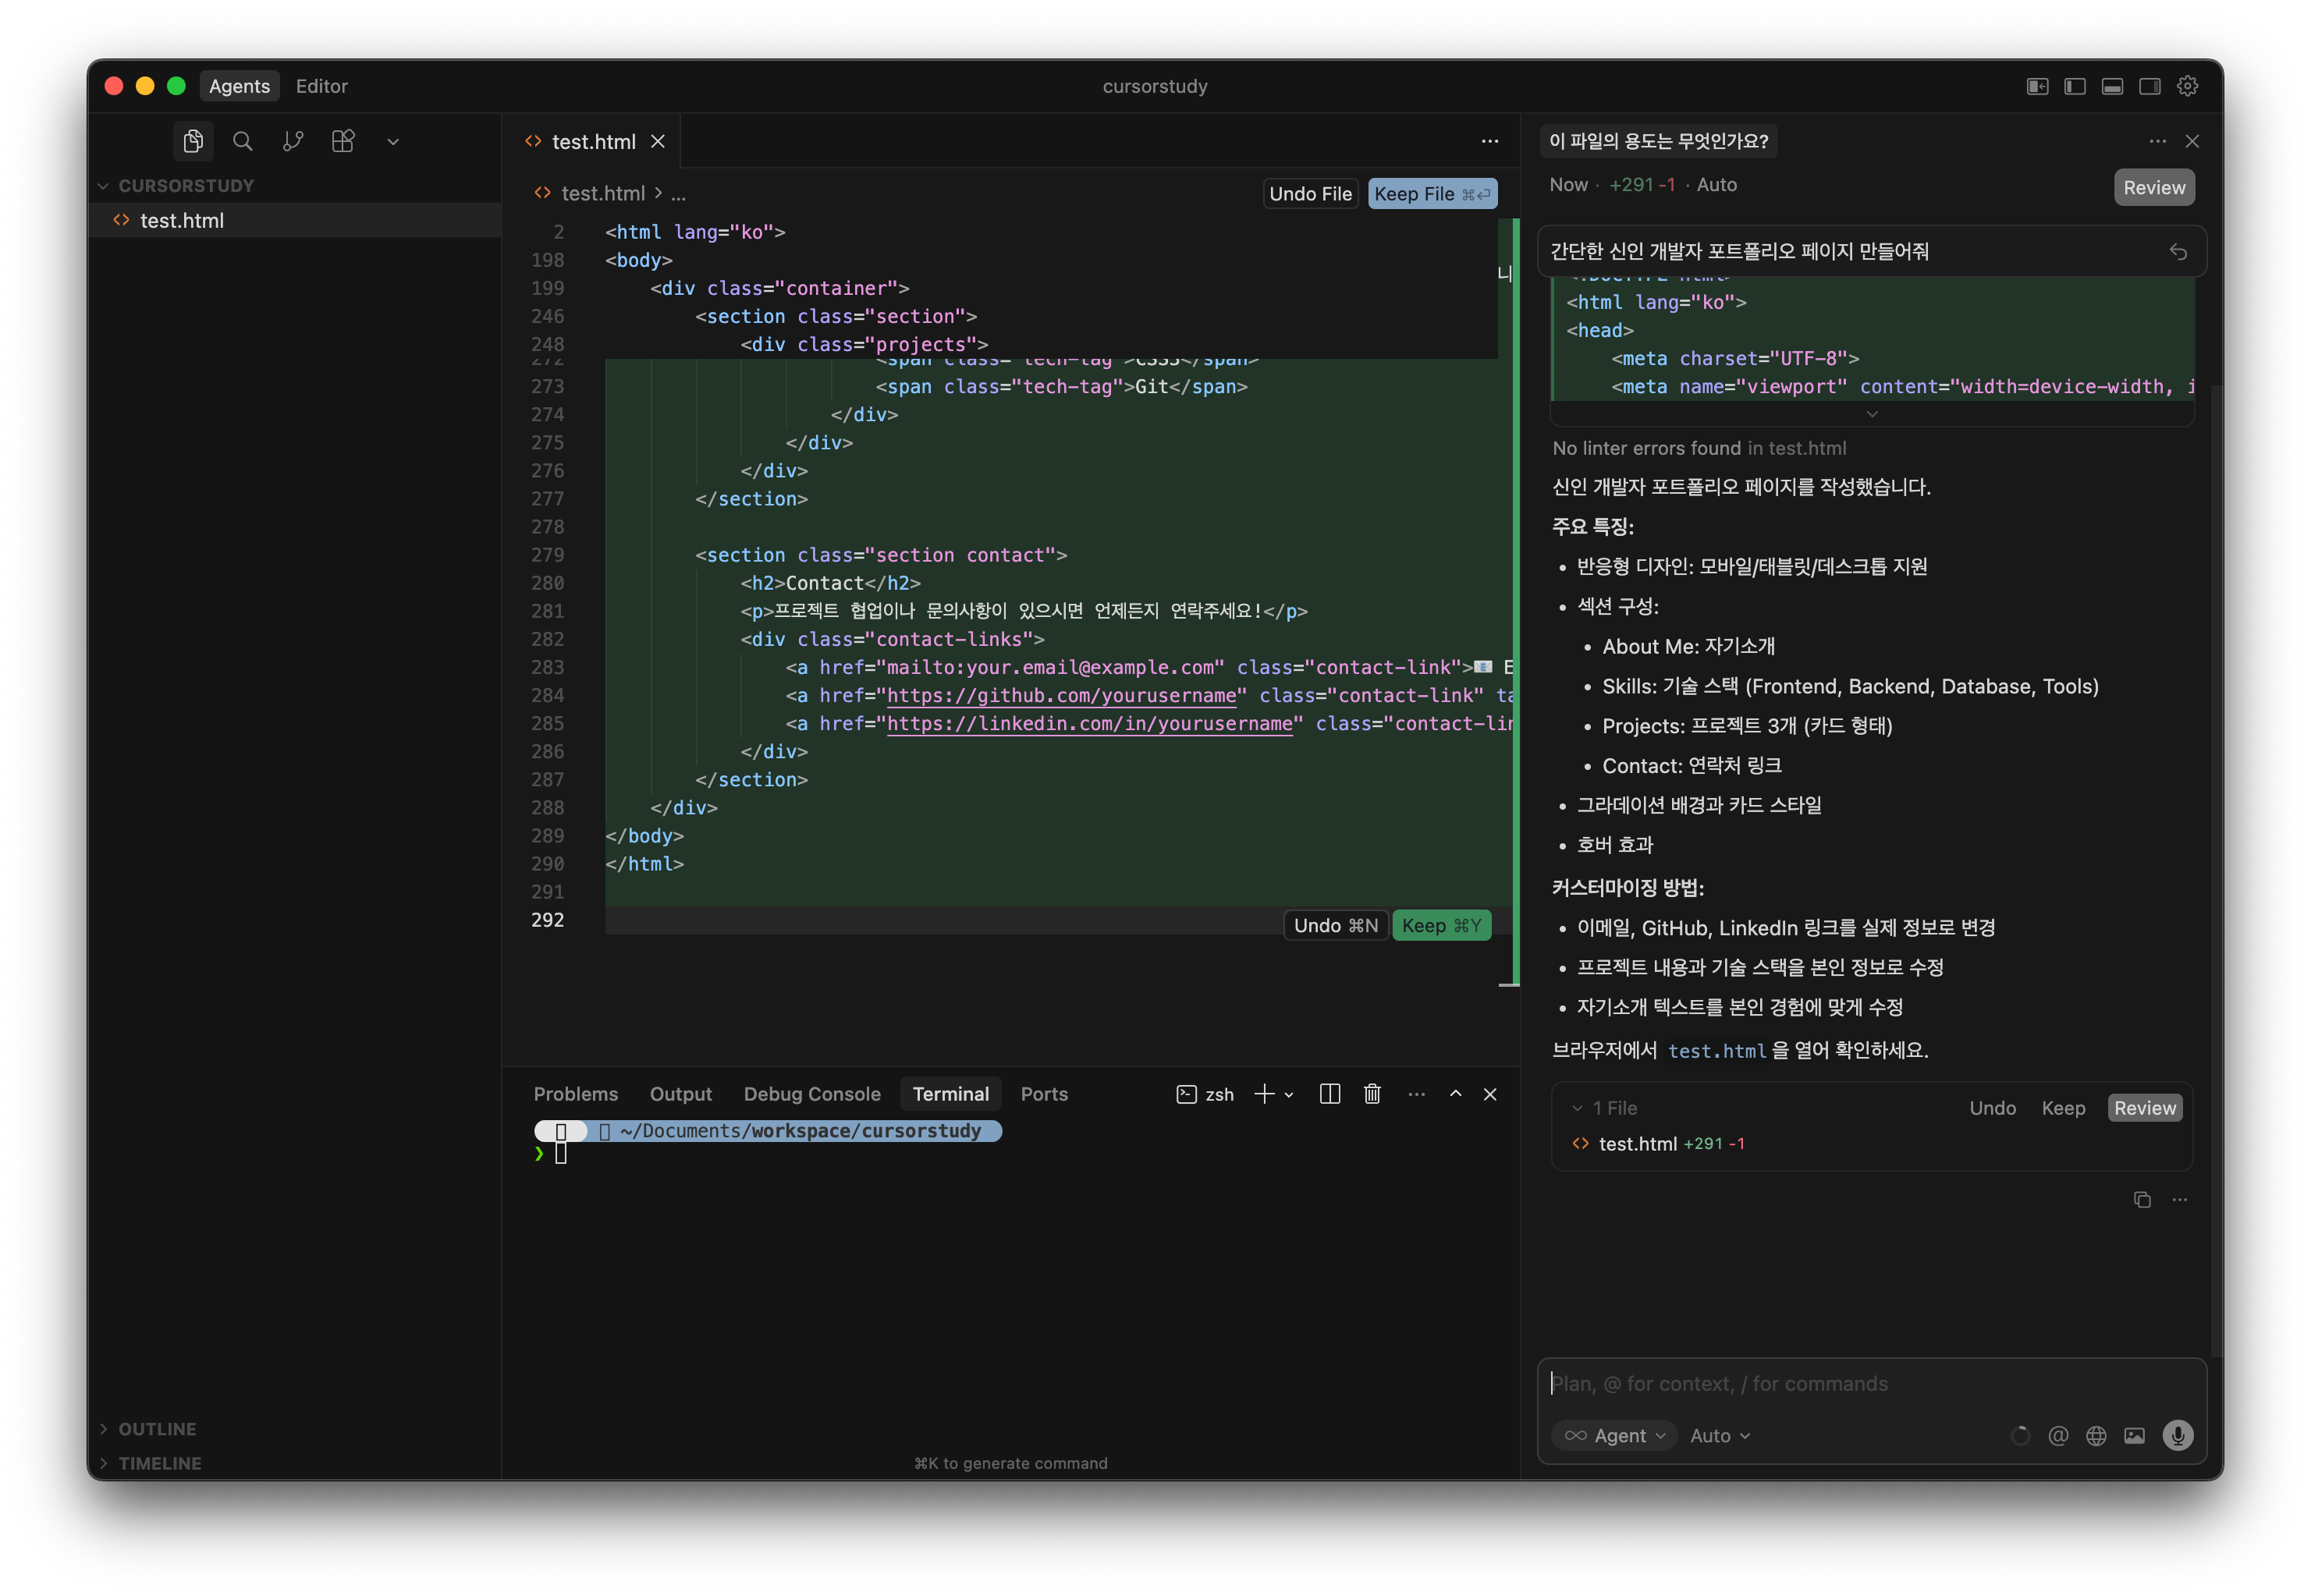The image size is (2311, 1596).
Task: Toggle the primary sidebar layout icon
Action: [x=2075, y=86]
